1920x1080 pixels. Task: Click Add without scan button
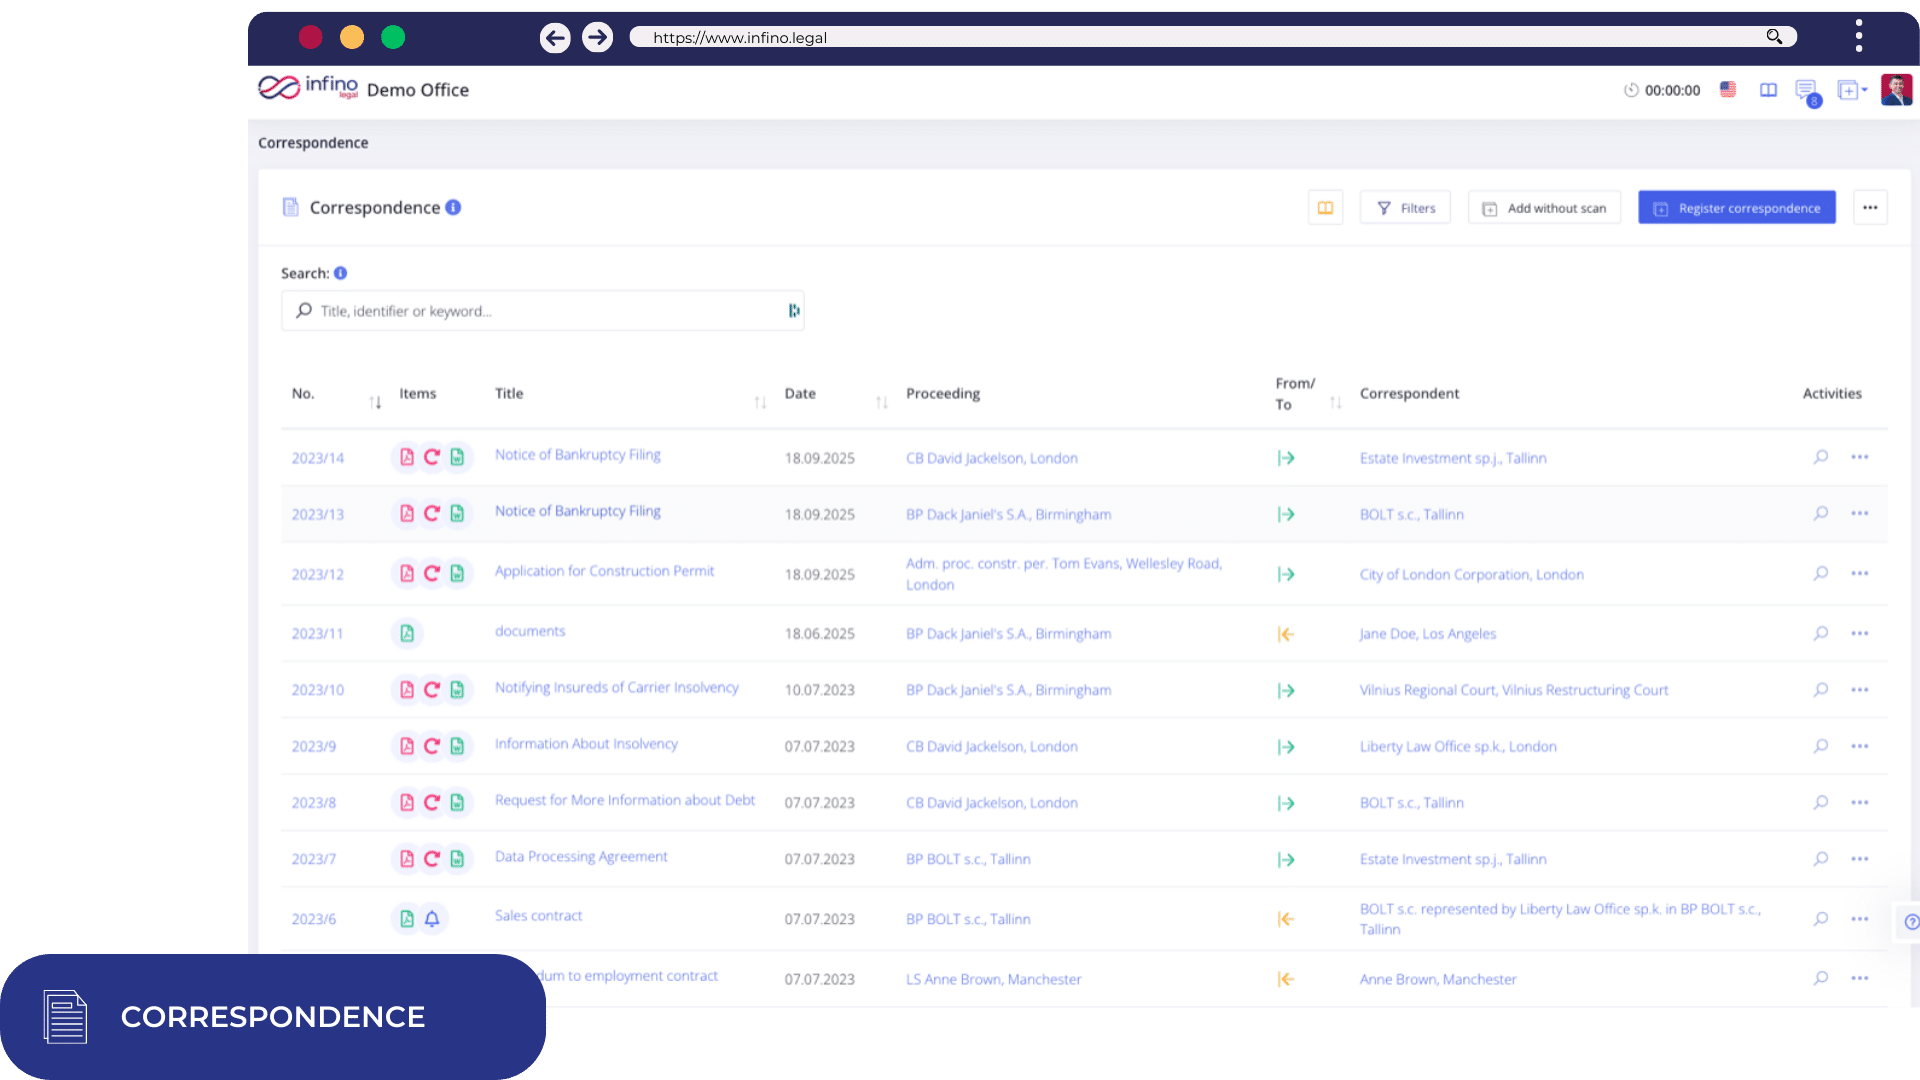pos(1544,208)
